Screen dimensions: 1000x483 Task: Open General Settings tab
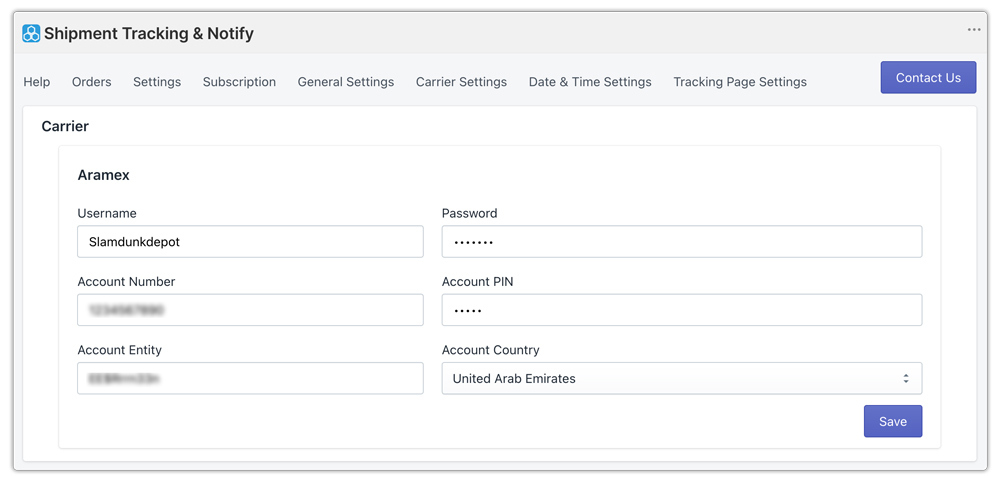pyautogui.click(x=346, y=82)
